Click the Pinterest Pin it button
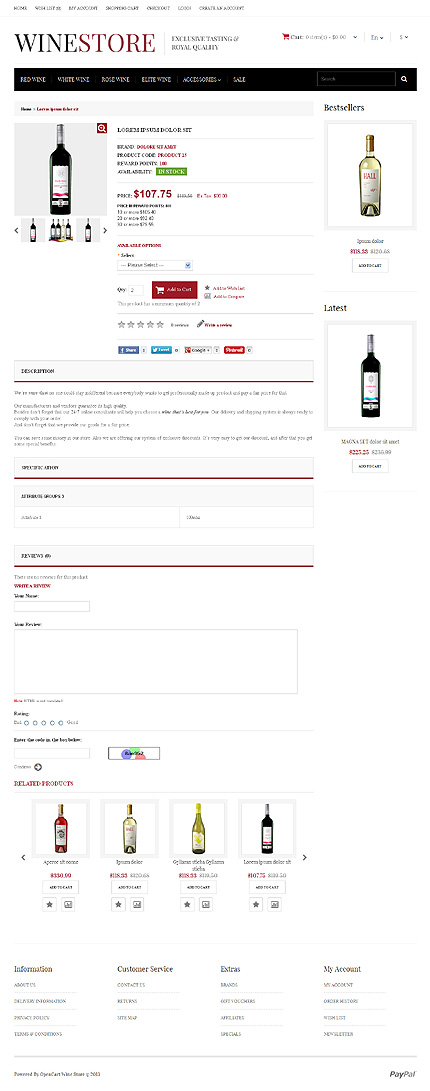This screenshot has height=1091, width=430. [234, 350]
